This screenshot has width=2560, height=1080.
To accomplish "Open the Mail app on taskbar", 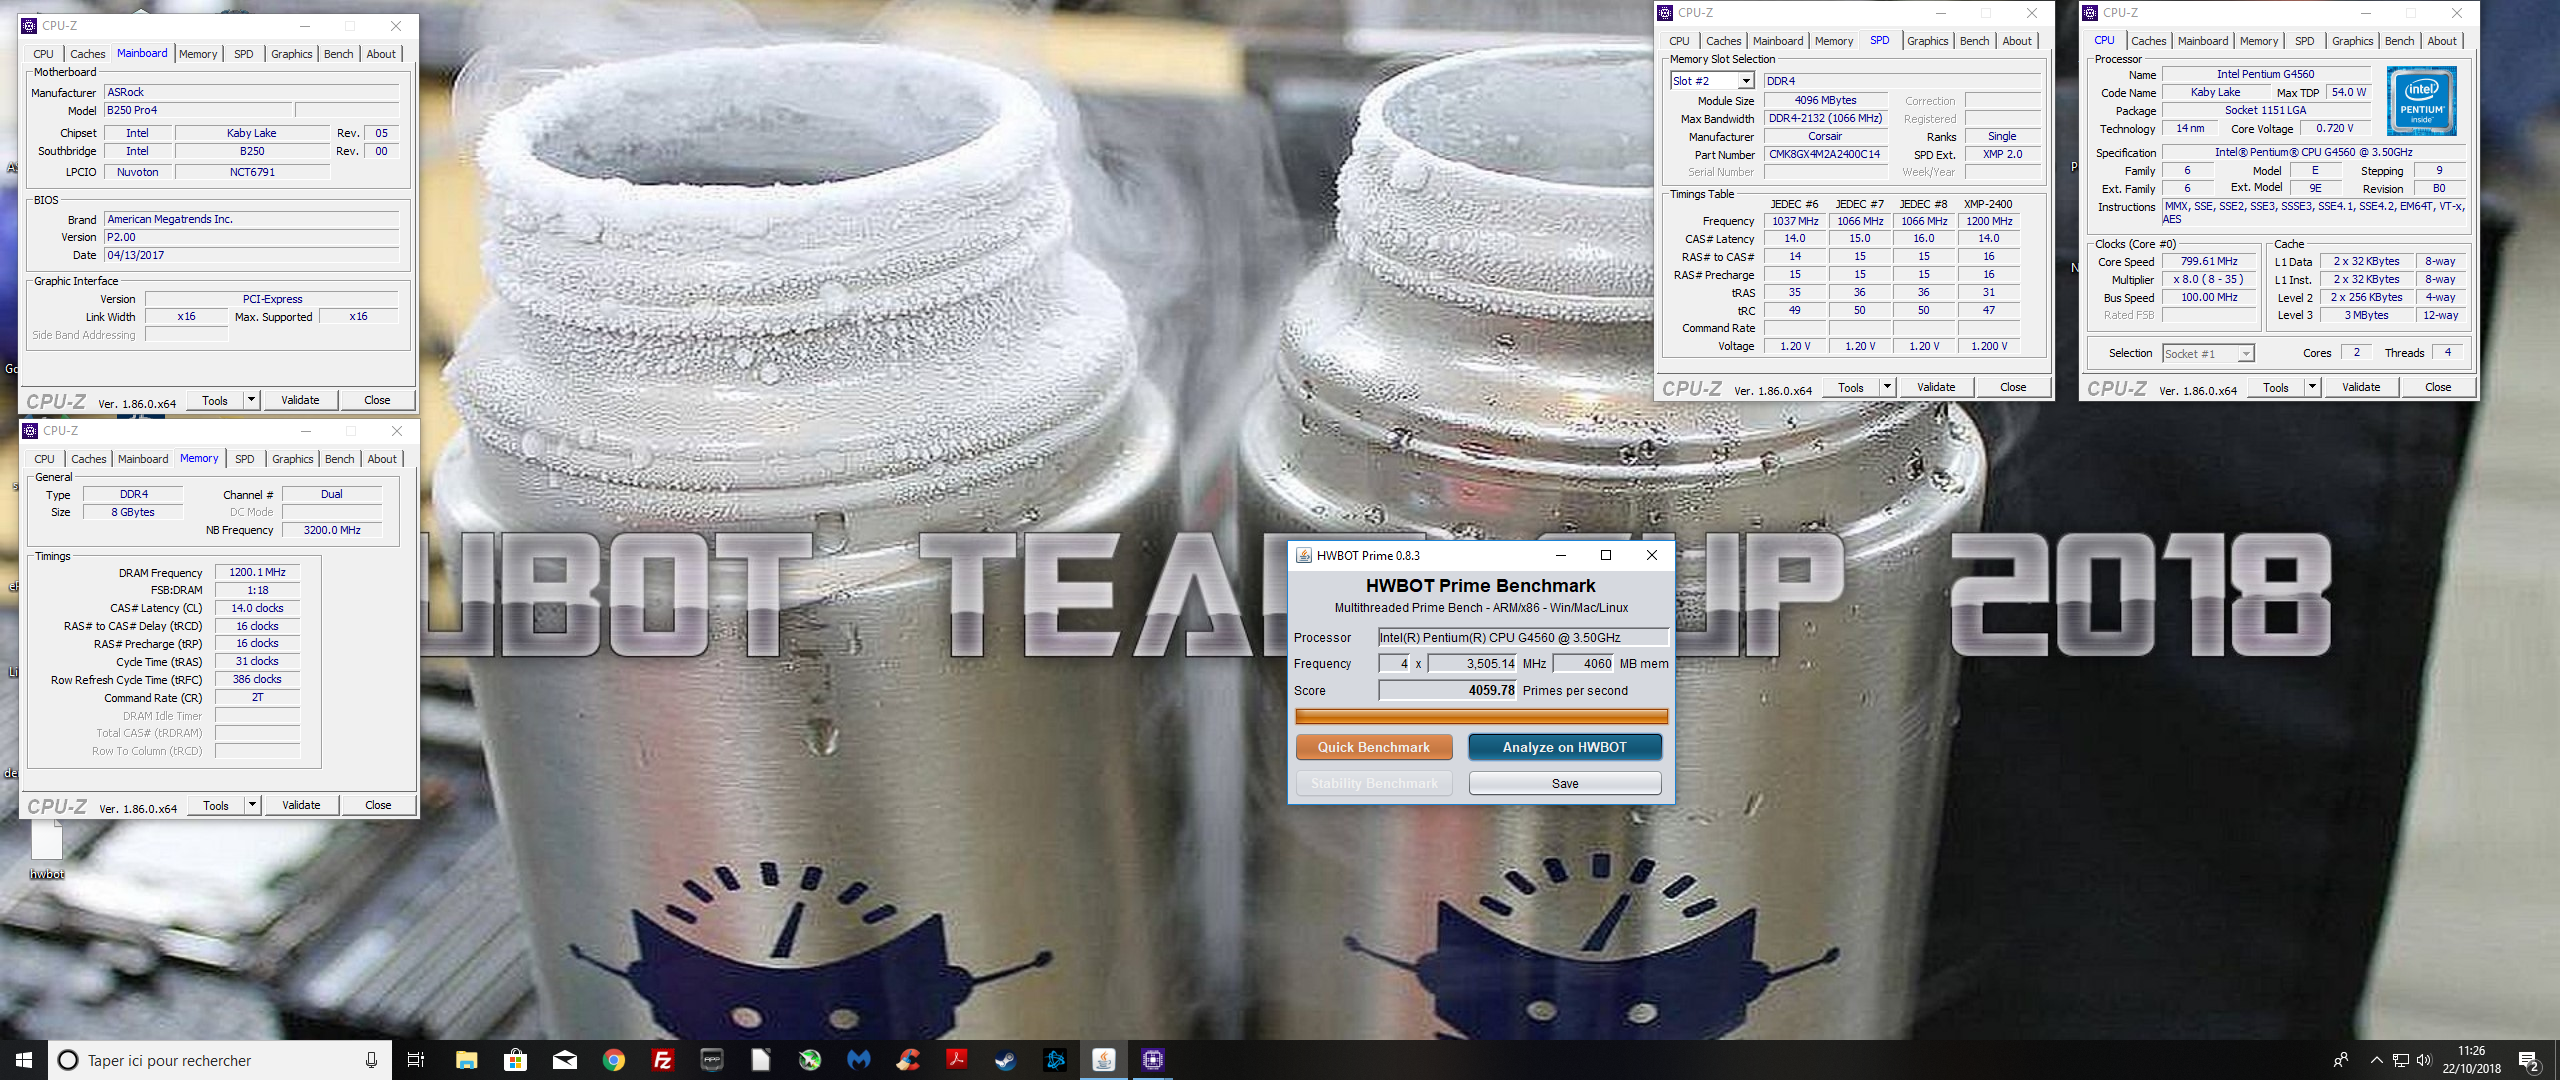I will click(x=564, y=1060).
